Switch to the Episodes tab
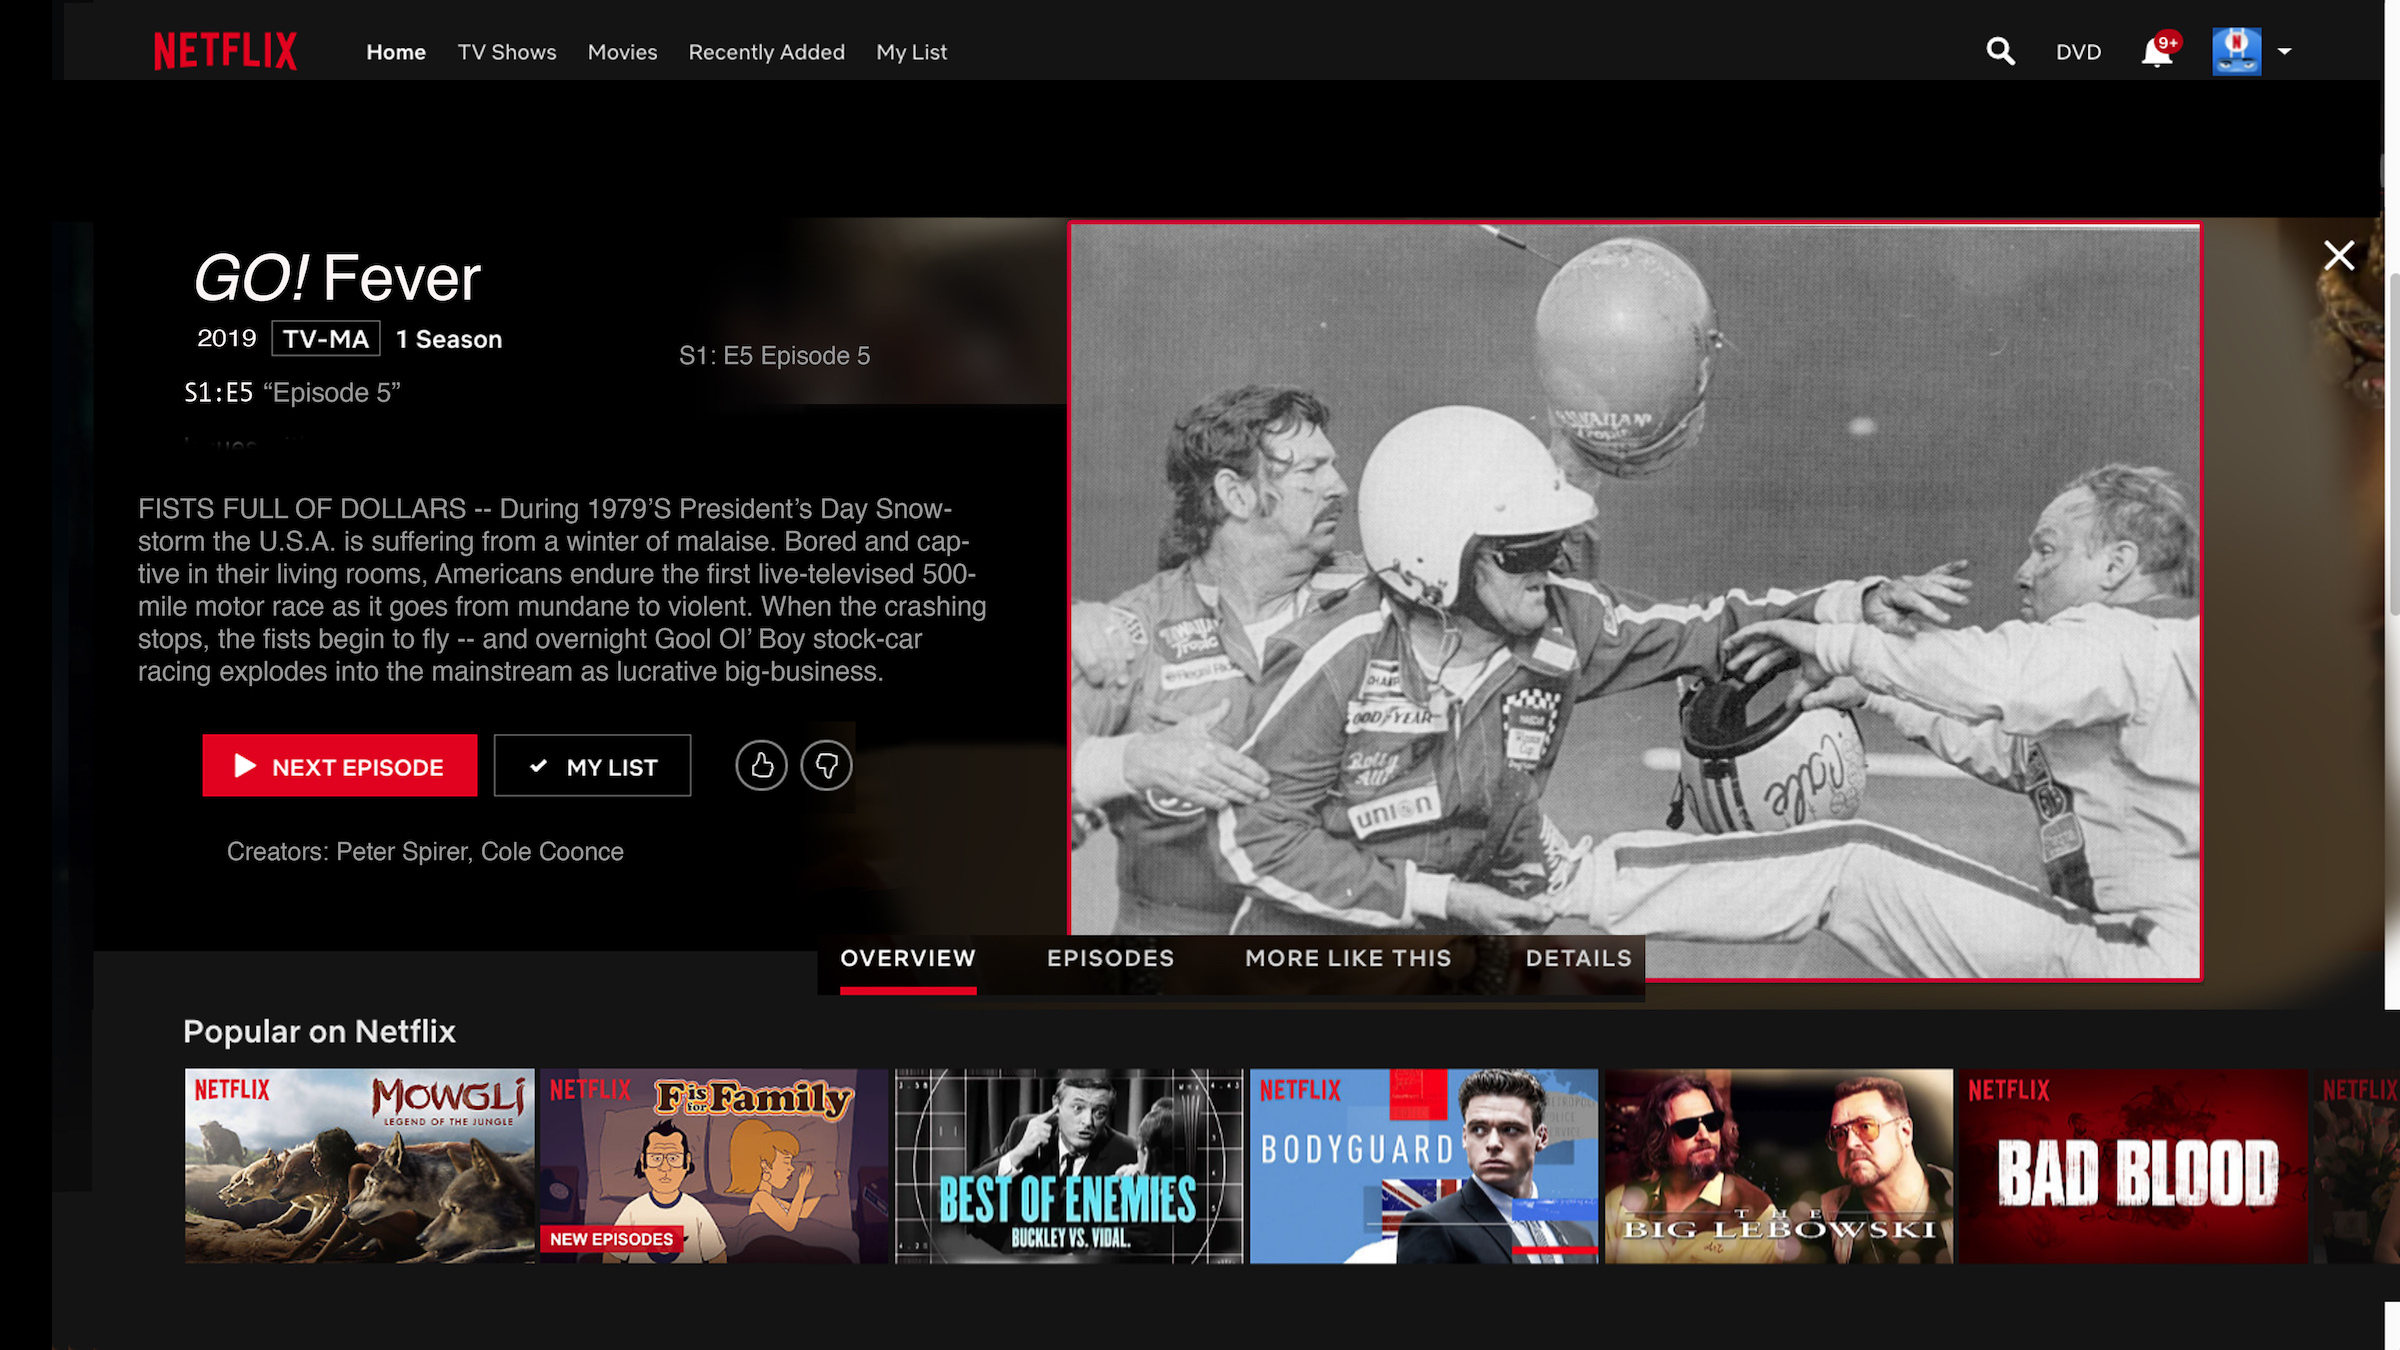This screenshot has height=1350, width=2400. [1110, 958]
